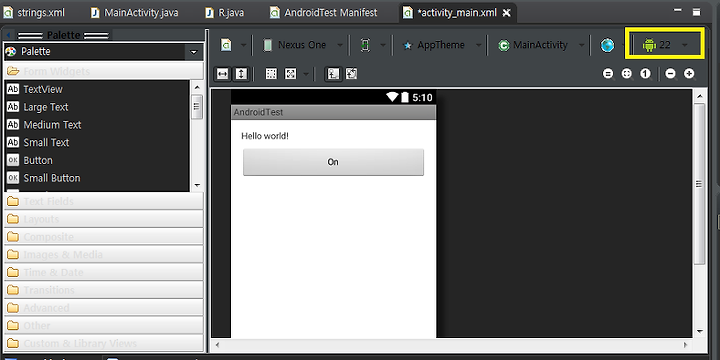
Task: Reset zoom to 100% icon
Action: (646, 74)
